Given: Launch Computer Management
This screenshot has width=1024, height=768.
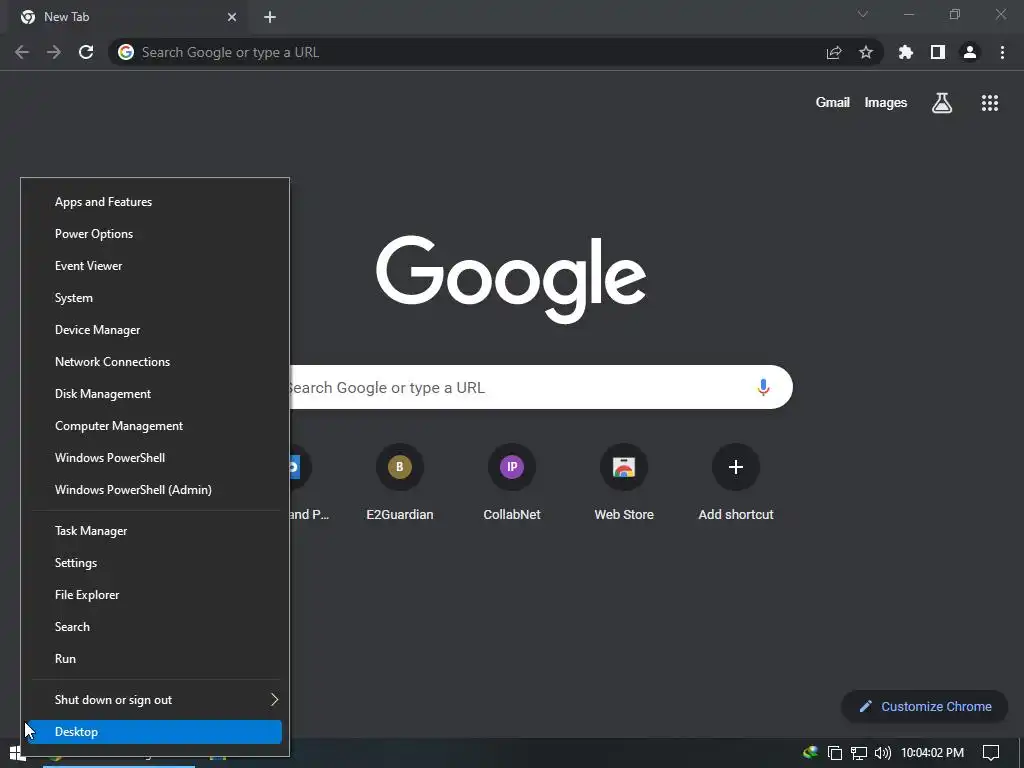Looking at the screenshot, I should (155, 426).
